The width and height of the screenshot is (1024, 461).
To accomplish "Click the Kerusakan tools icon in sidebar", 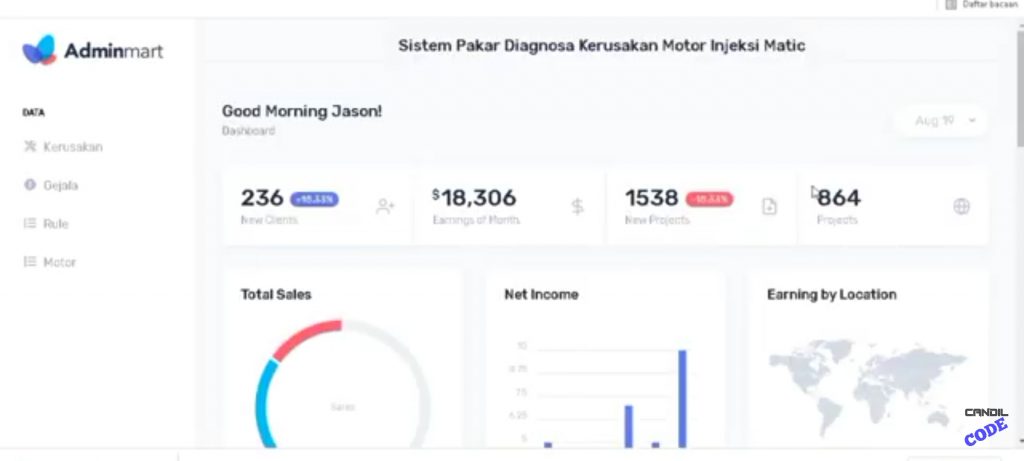I will (x=29, y=147).
